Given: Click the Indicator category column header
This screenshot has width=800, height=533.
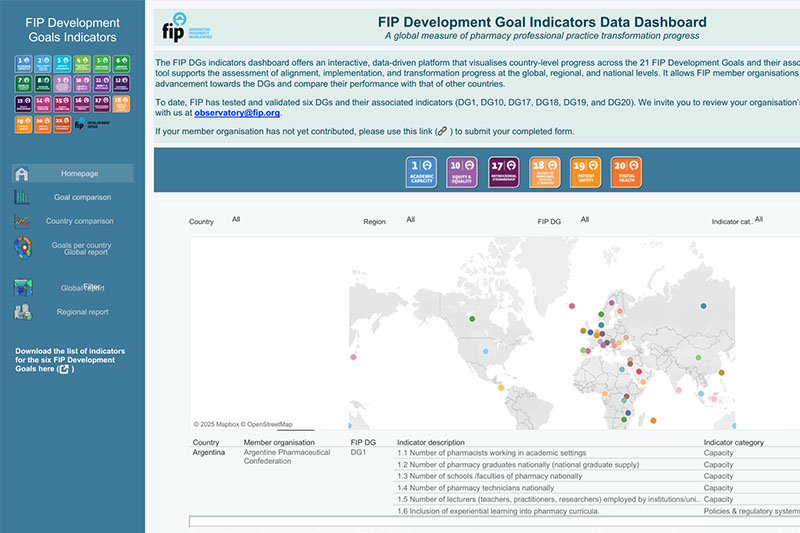Looking at the screenshot, I should (x=733, y=442).
